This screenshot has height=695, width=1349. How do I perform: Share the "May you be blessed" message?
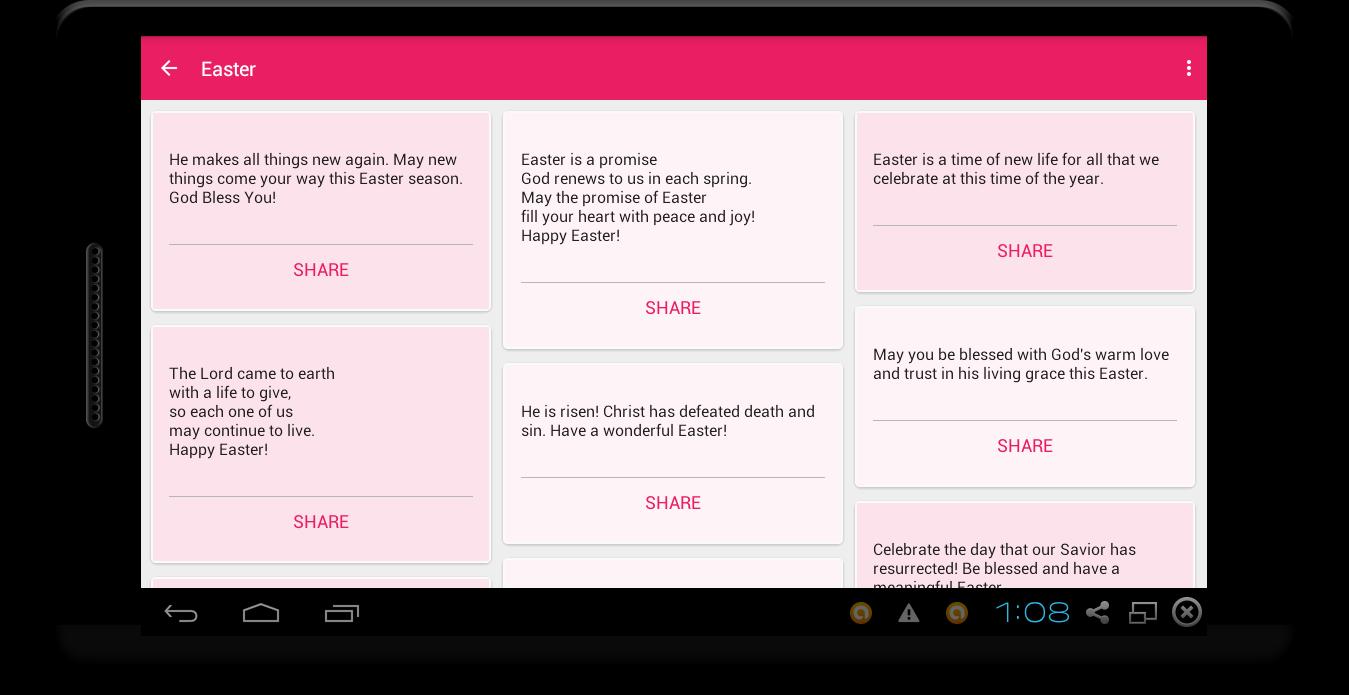1024,446
